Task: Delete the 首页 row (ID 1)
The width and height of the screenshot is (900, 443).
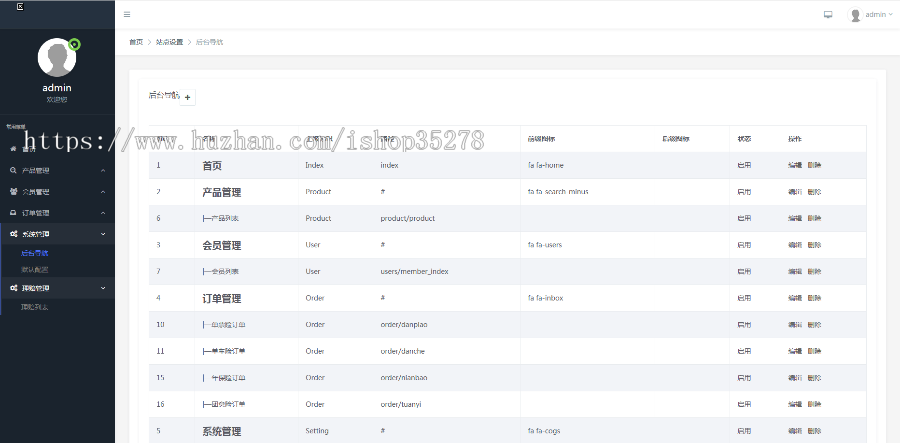Action: coord(814,165)
